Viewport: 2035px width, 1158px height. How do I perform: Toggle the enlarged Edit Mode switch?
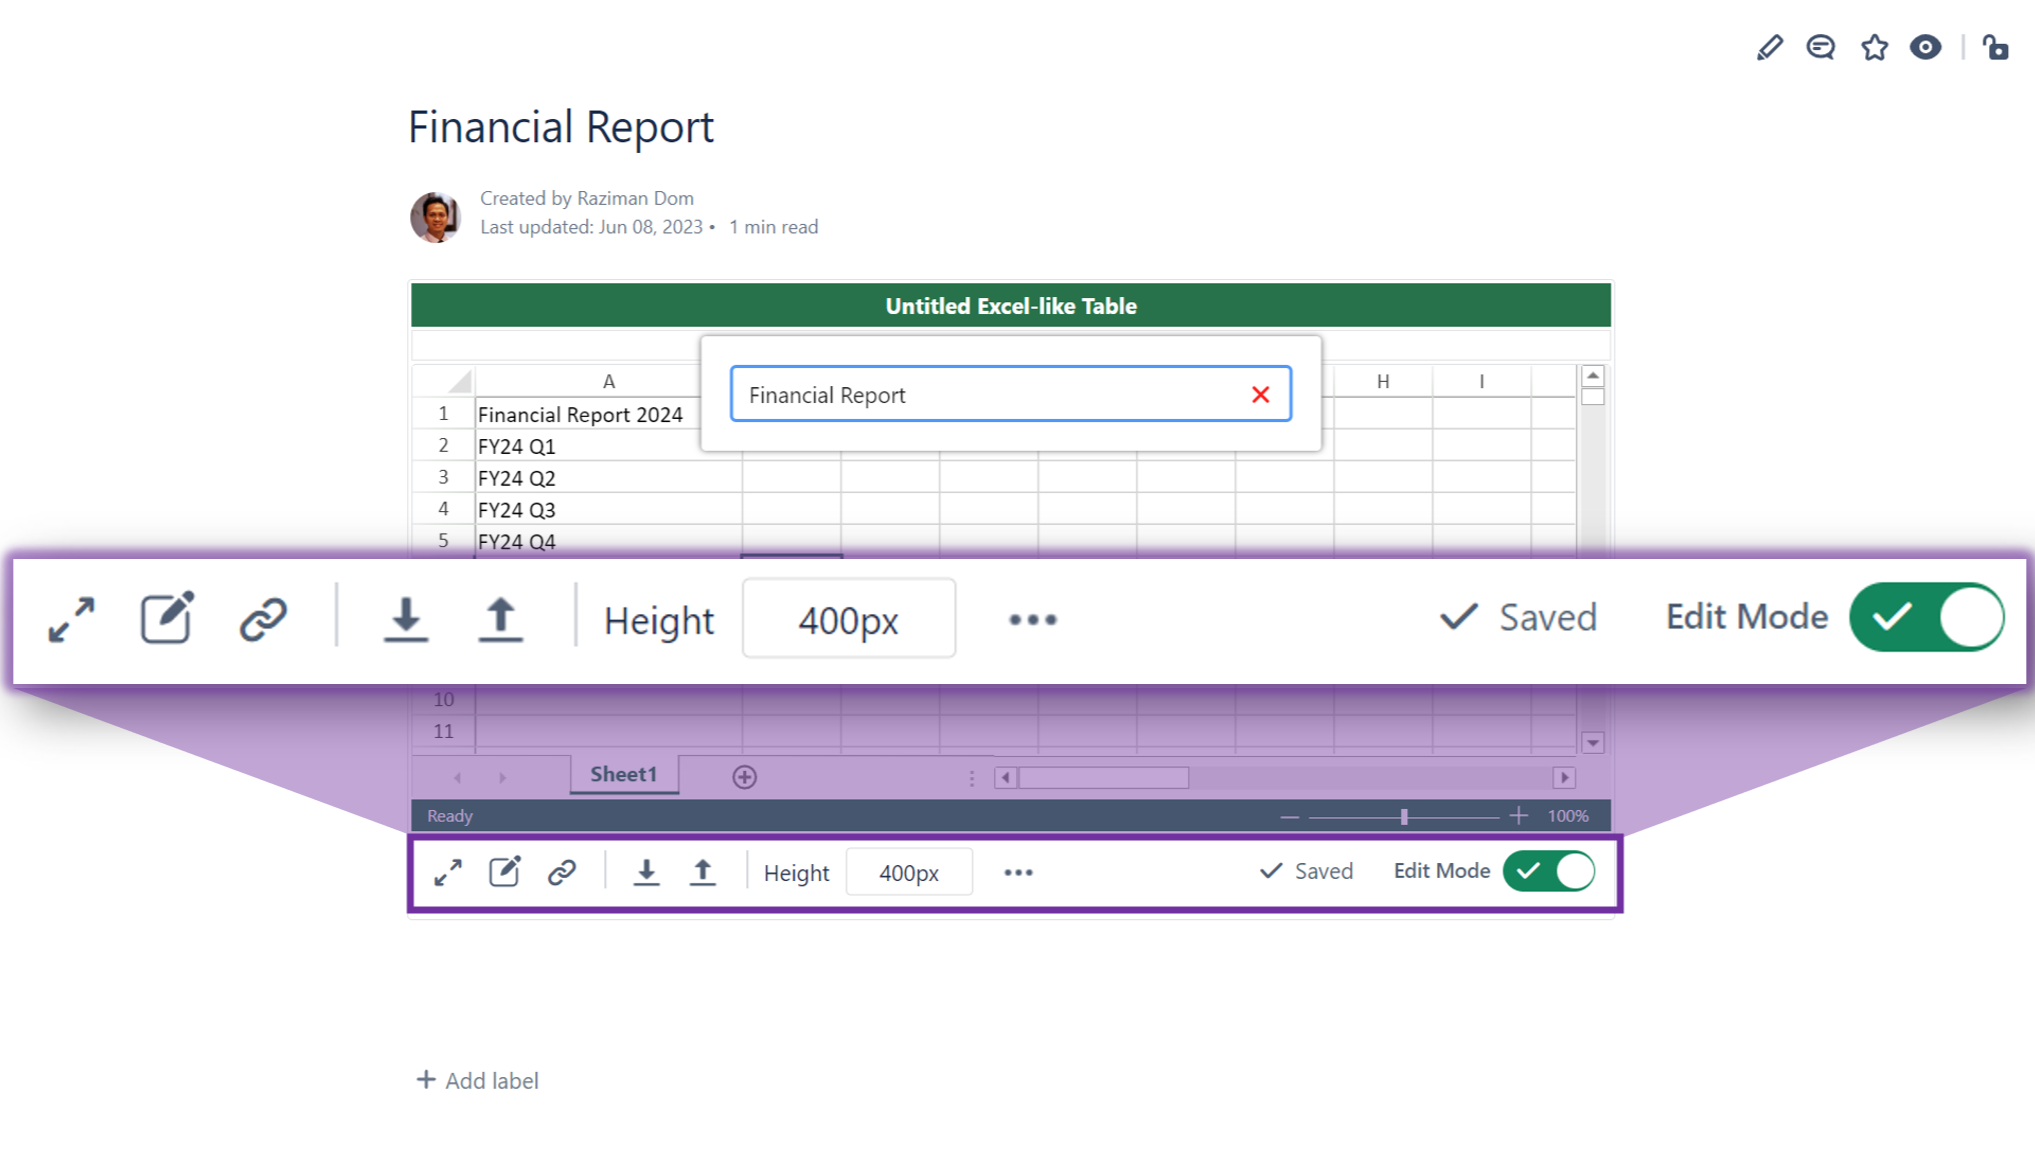[1926, 617]
